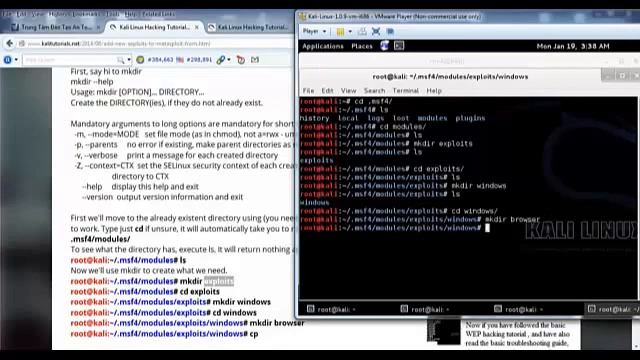Image resolution: width=640 pixels, height=360 pixels.
Task: Click the browser address bar URL
Action: [x=119, y=43]
